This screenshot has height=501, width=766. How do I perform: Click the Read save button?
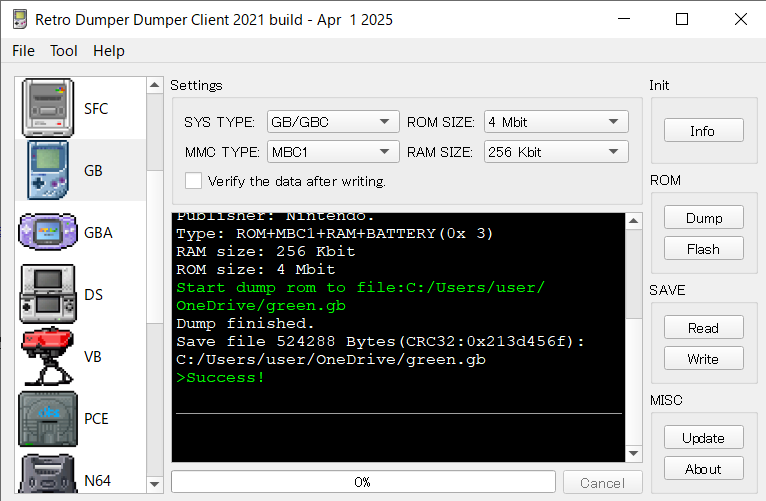click(703, 327)
